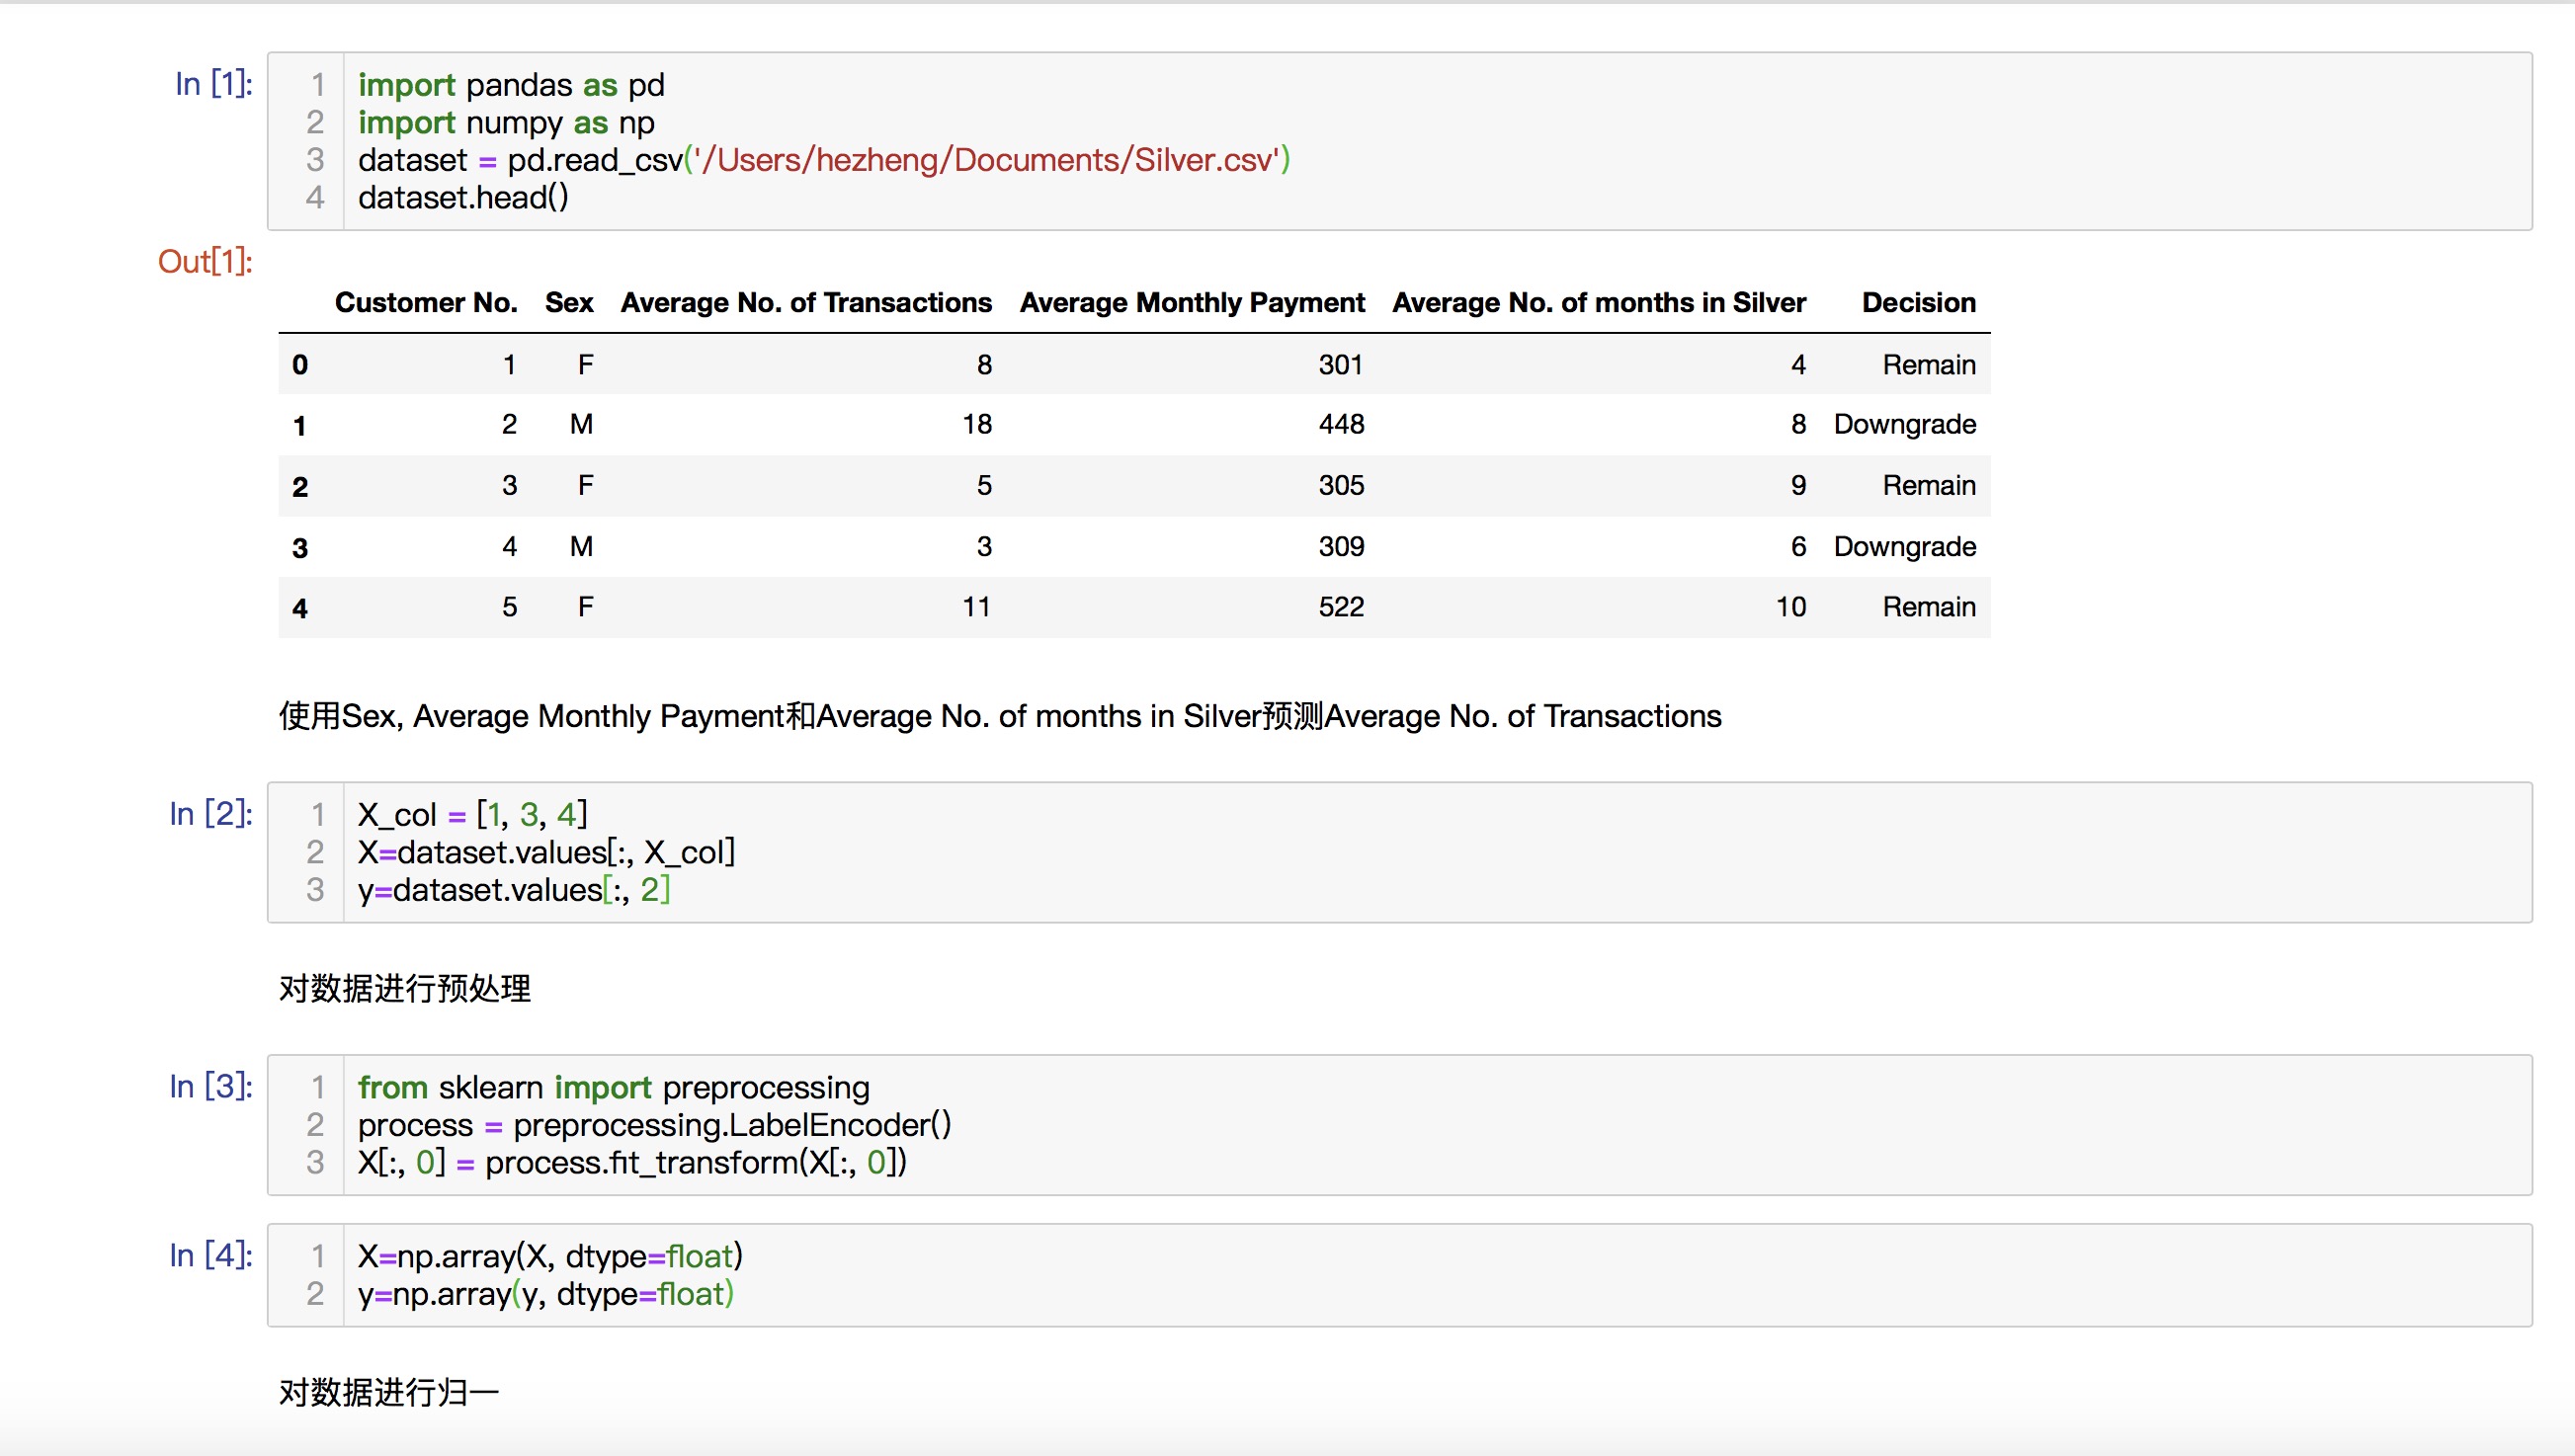Image resolution: width=2575 pixels, height=1456 pixels.
Task: Click Average Monthly Payment column header
Action: point(1192,303)
